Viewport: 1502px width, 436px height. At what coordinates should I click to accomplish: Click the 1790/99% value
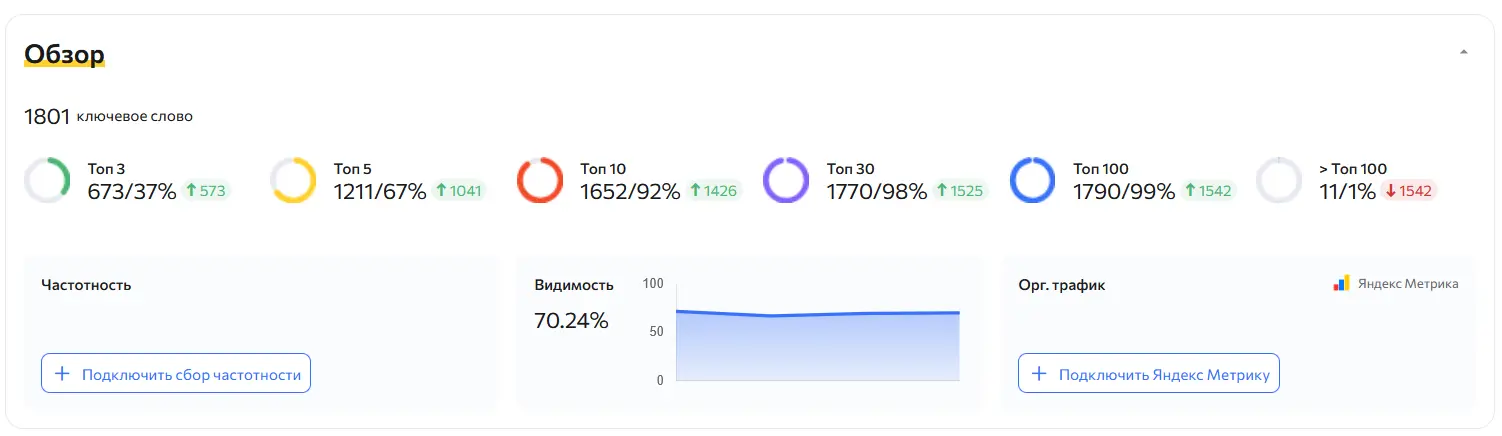[x=1124, y=191]
